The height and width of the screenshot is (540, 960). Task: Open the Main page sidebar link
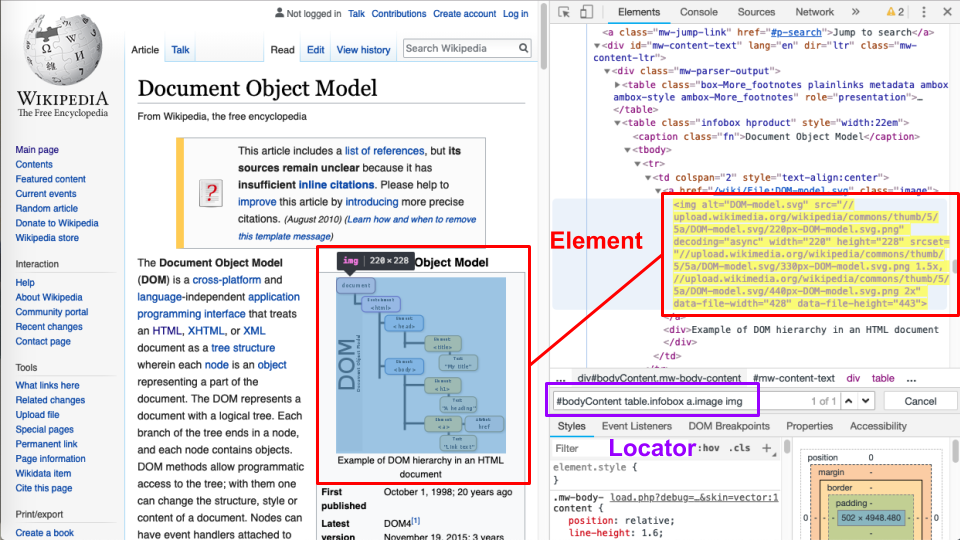point(37,149)
